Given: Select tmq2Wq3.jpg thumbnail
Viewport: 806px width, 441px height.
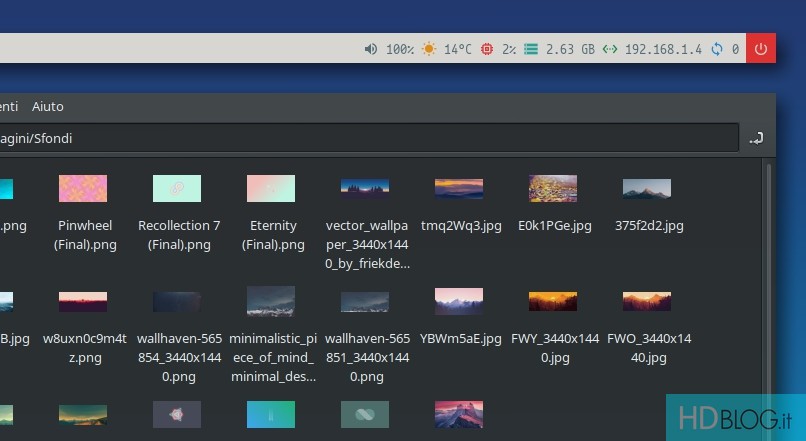Looking at the screenshot, I should (x=459, y=188).
